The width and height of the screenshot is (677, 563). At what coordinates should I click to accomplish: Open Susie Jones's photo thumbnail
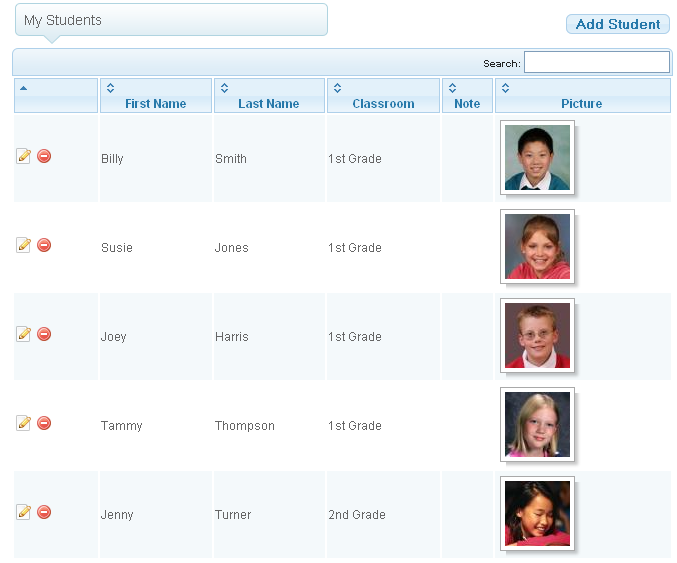tap(537, 246)
